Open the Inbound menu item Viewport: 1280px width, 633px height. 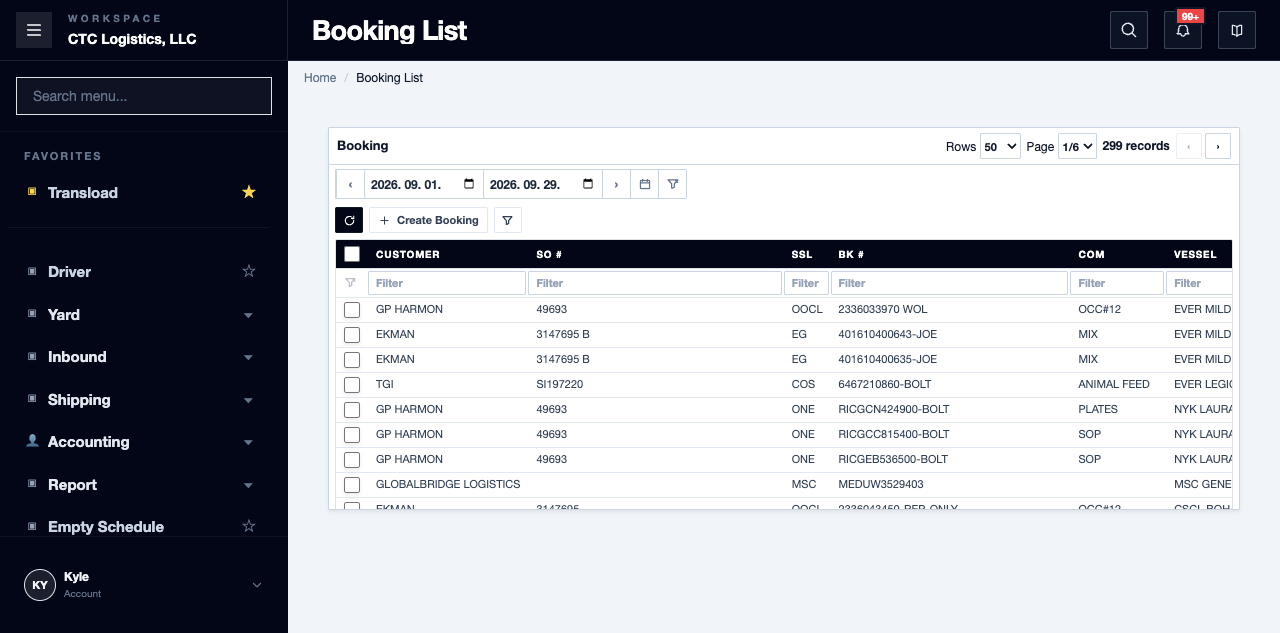77,356
